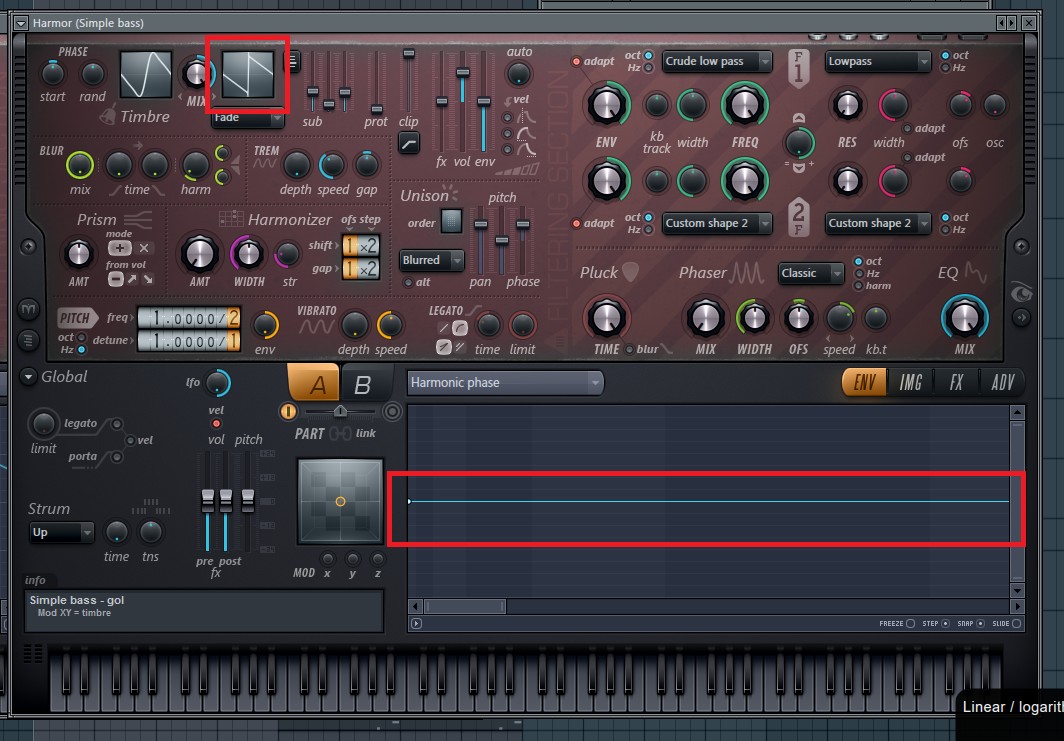Click the part A/B balance slider
This screenshot has width=1064, height=741.
coord(341,411)
